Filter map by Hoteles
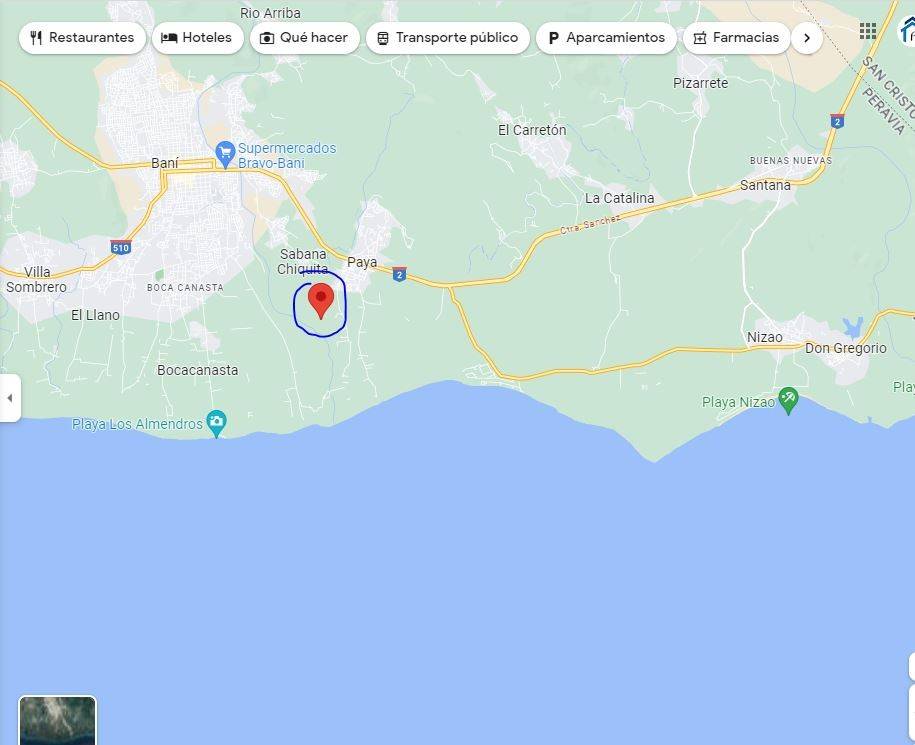The height and width of the screenshot is (745, 915). point(197,38)
